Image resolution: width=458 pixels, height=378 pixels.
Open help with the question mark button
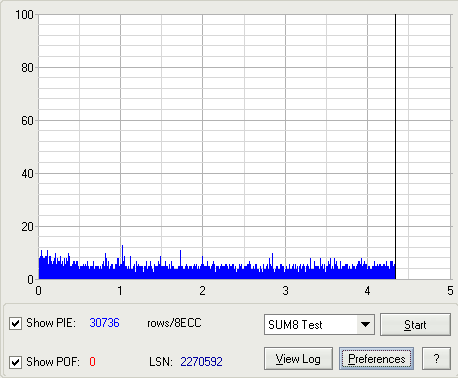coord(436,359)
